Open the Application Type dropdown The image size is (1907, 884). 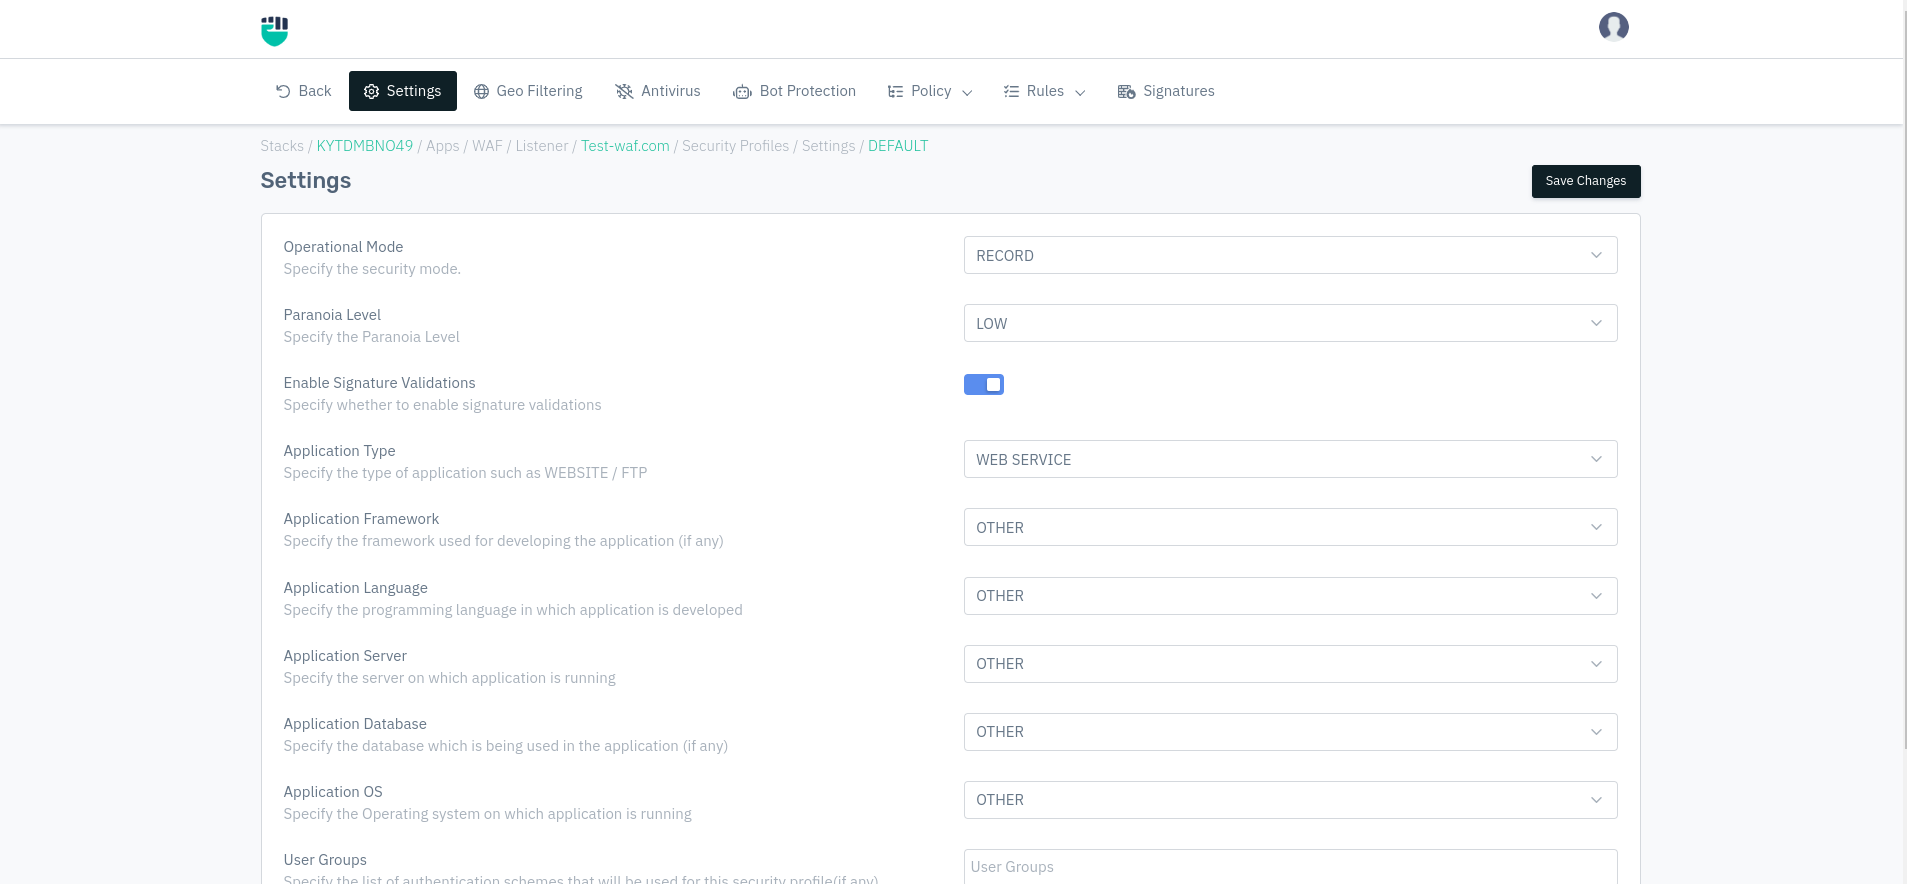[x=1290, y=459]
